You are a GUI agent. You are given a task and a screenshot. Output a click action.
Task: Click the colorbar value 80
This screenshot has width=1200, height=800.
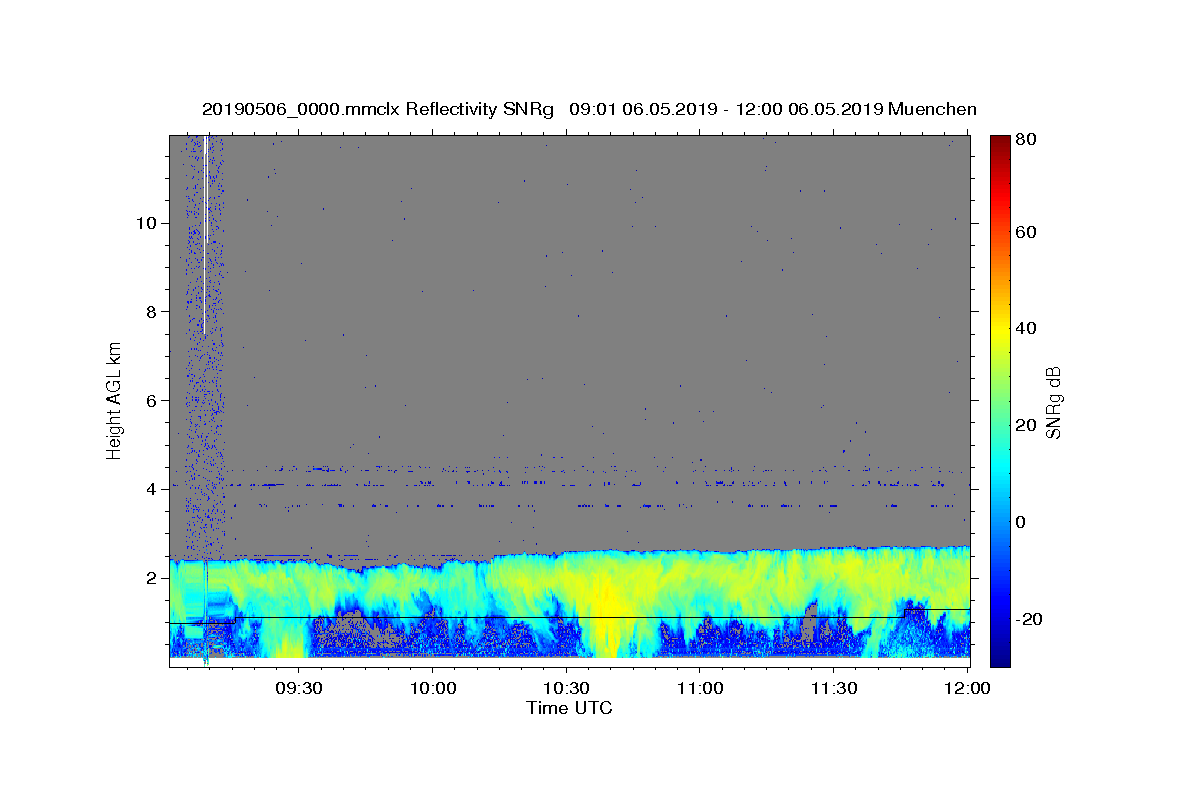(1027, 139)
